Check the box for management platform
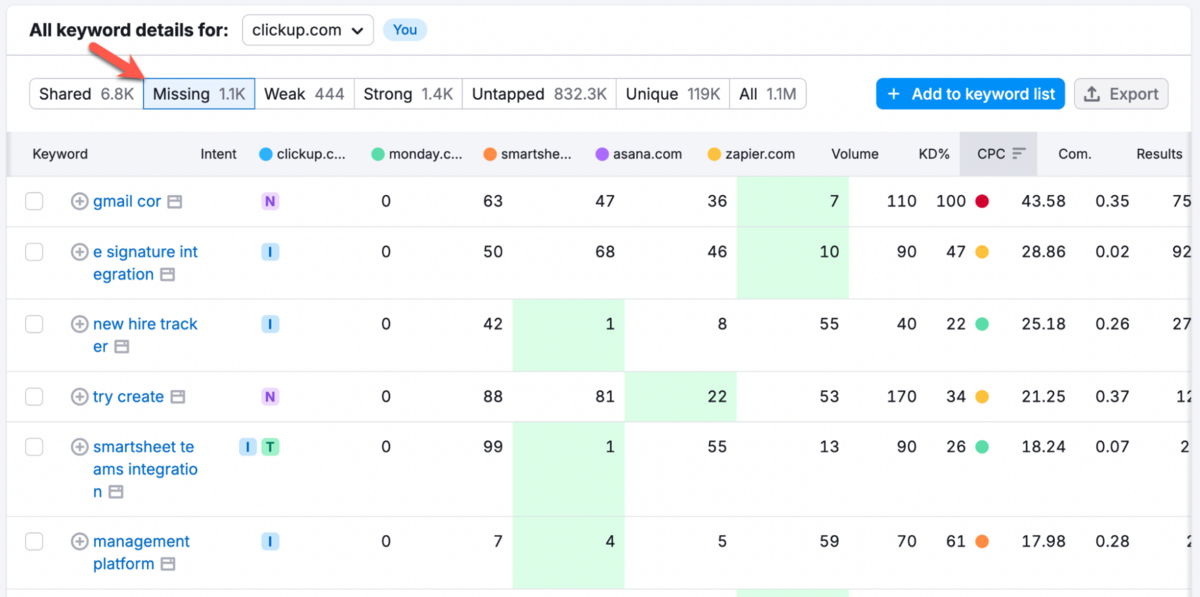The width and height of the screenshot is (1200, 597). 34,542
